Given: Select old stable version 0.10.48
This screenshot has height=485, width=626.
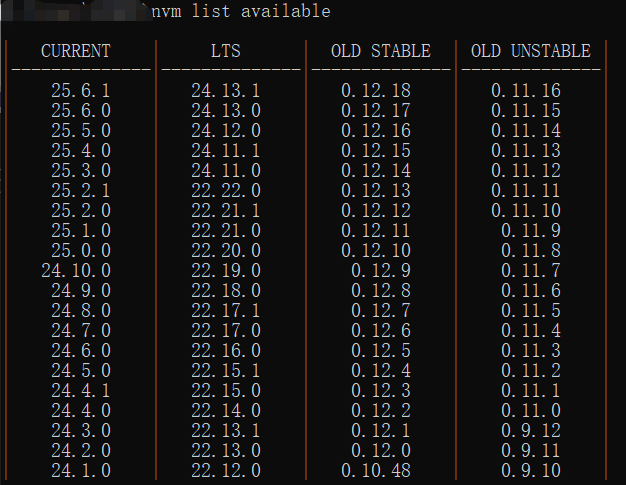Looking at the screenshot, I should tap(376, 470).
